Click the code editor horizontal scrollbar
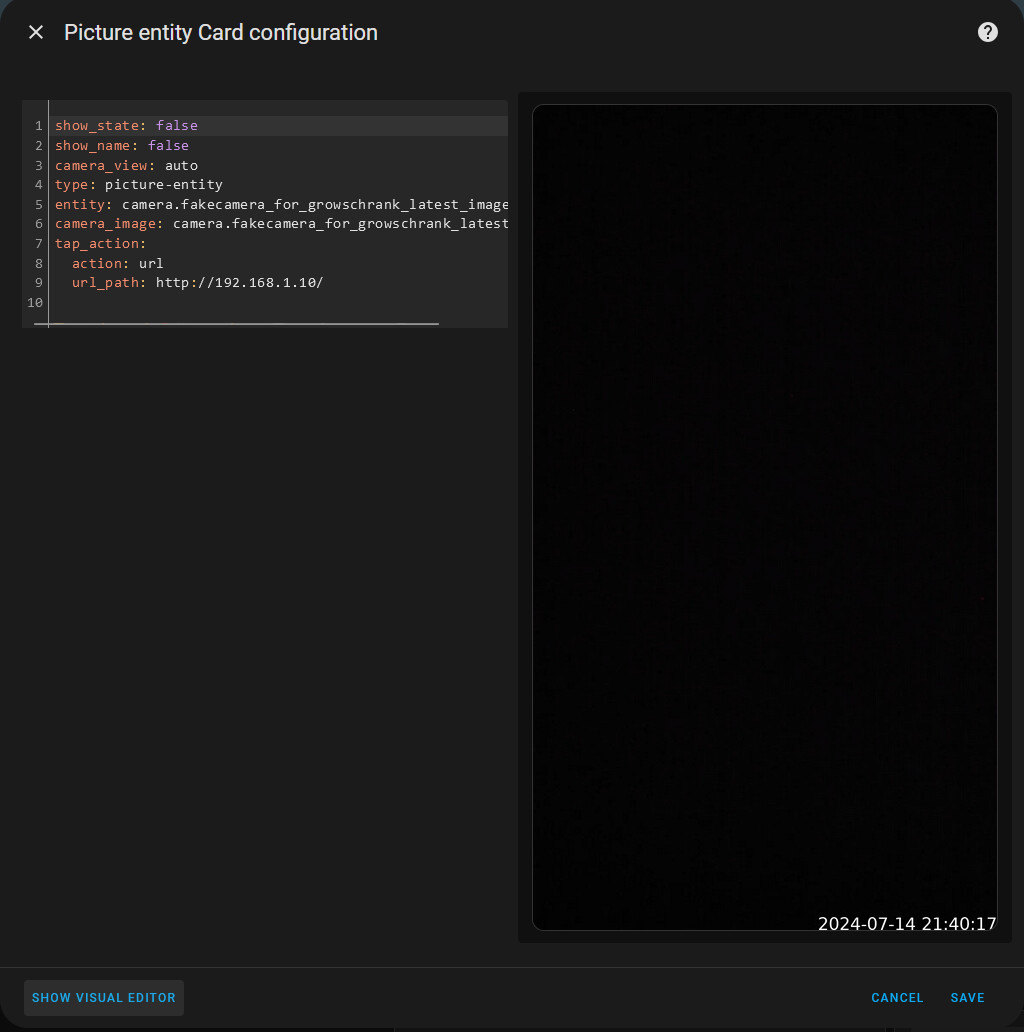 point(236,324)
